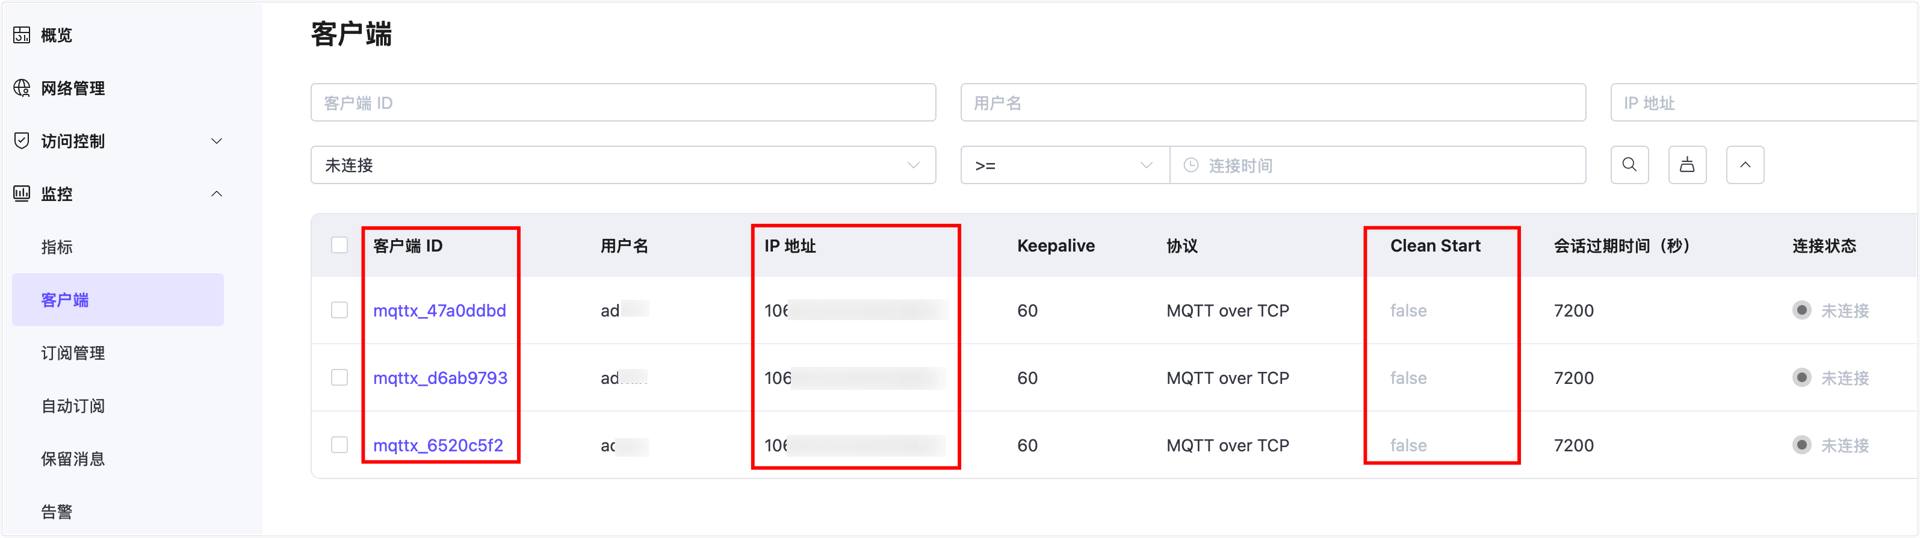Screen dimensions: 1920x538
Task: Click status dot for mqttx_47a0ddbd
Action: (x=1802, y=310)
